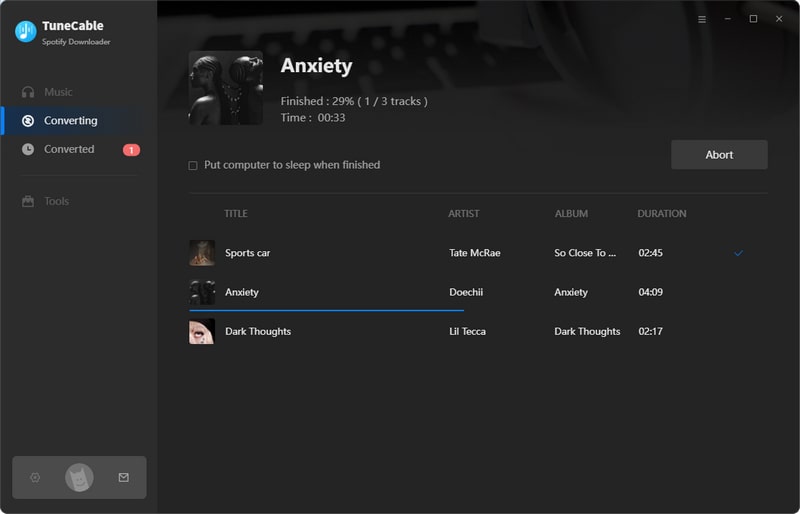Viewport: 800px width, 514px height.
Task: Open the hamburger menu at top right
Action: 702,19
